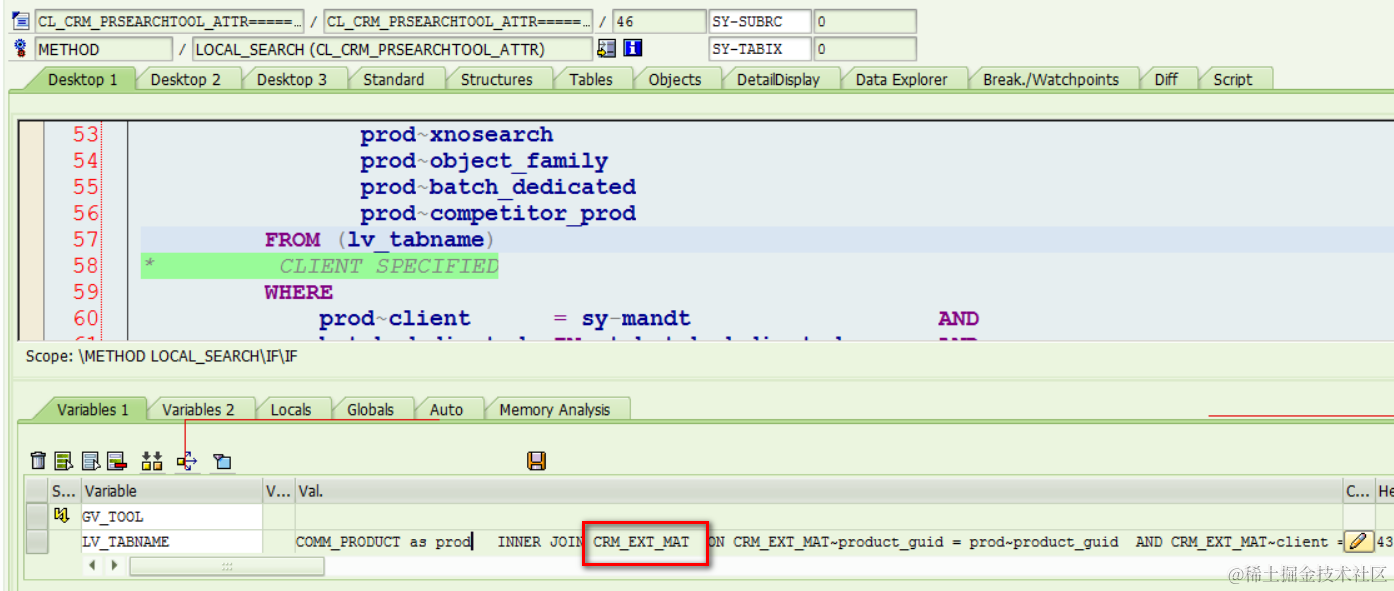This screenshot has height=591, width=1394.
Task: Click the LOCAL_SEARCH method name field
Action: click(392, 49)
